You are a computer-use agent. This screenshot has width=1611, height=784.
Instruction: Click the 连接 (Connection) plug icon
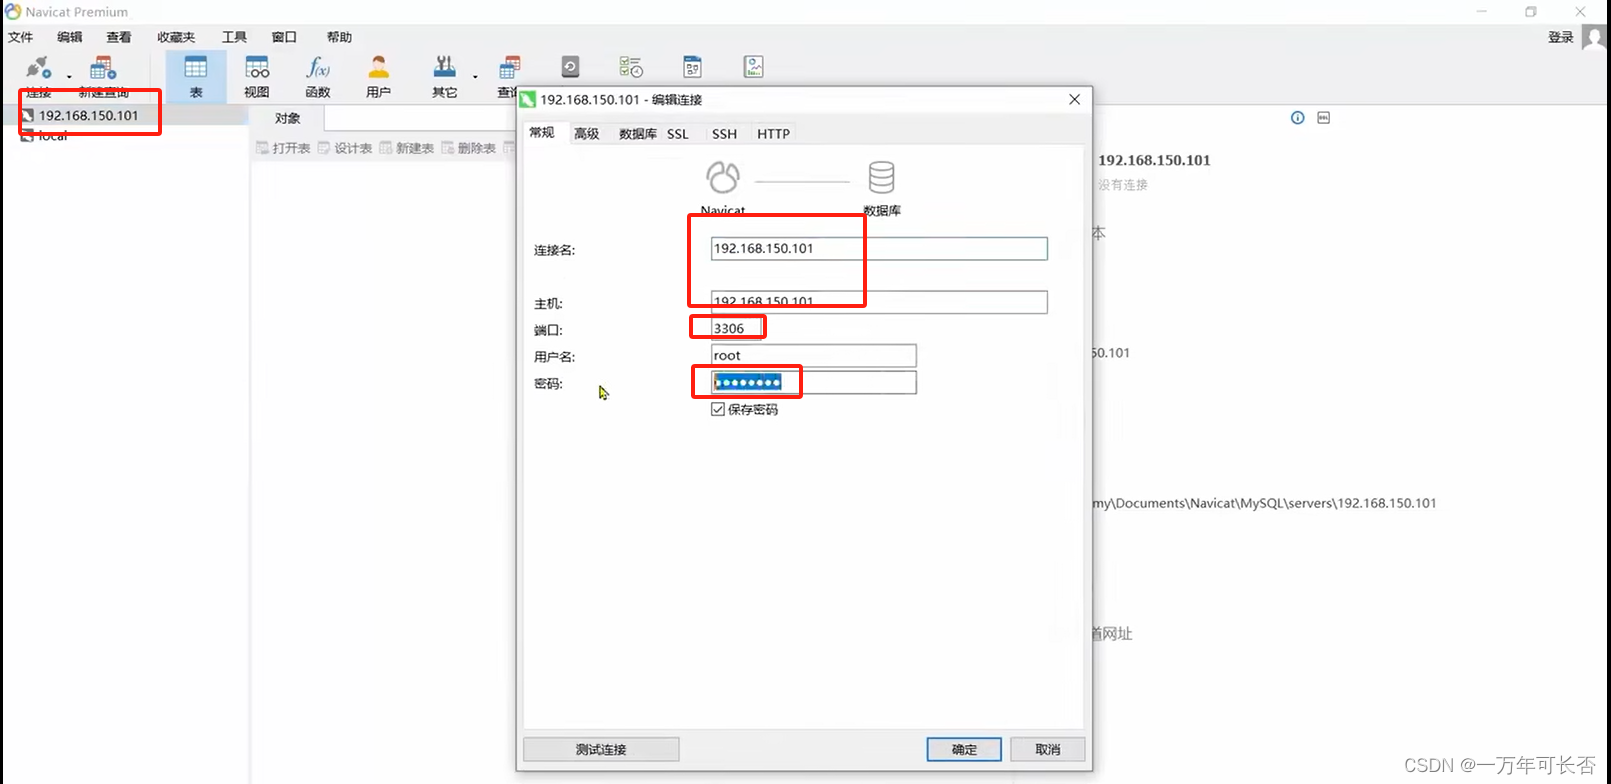pos(38,68)
